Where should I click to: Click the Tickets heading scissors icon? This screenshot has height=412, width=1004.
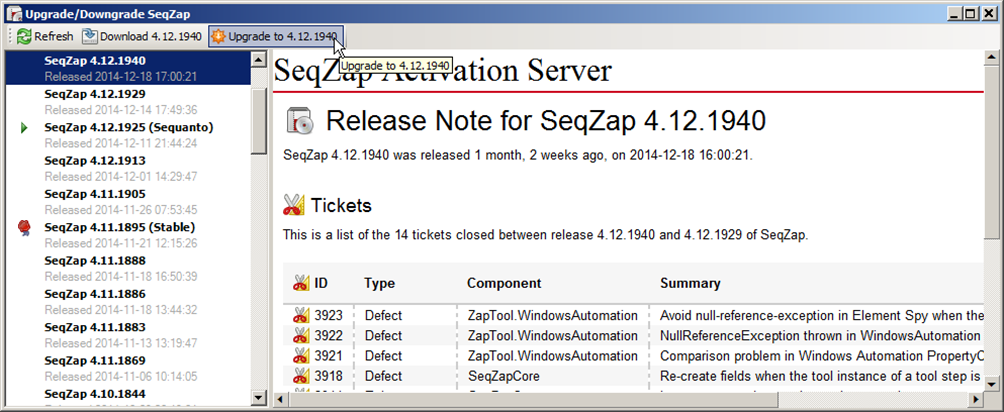click(293, 205)
